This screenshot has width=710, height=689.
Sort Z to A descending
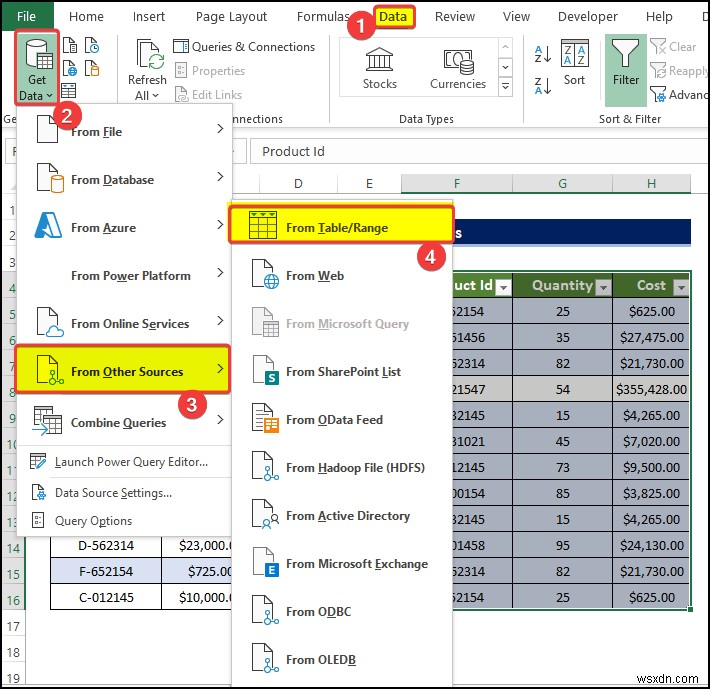coord(542,86)
